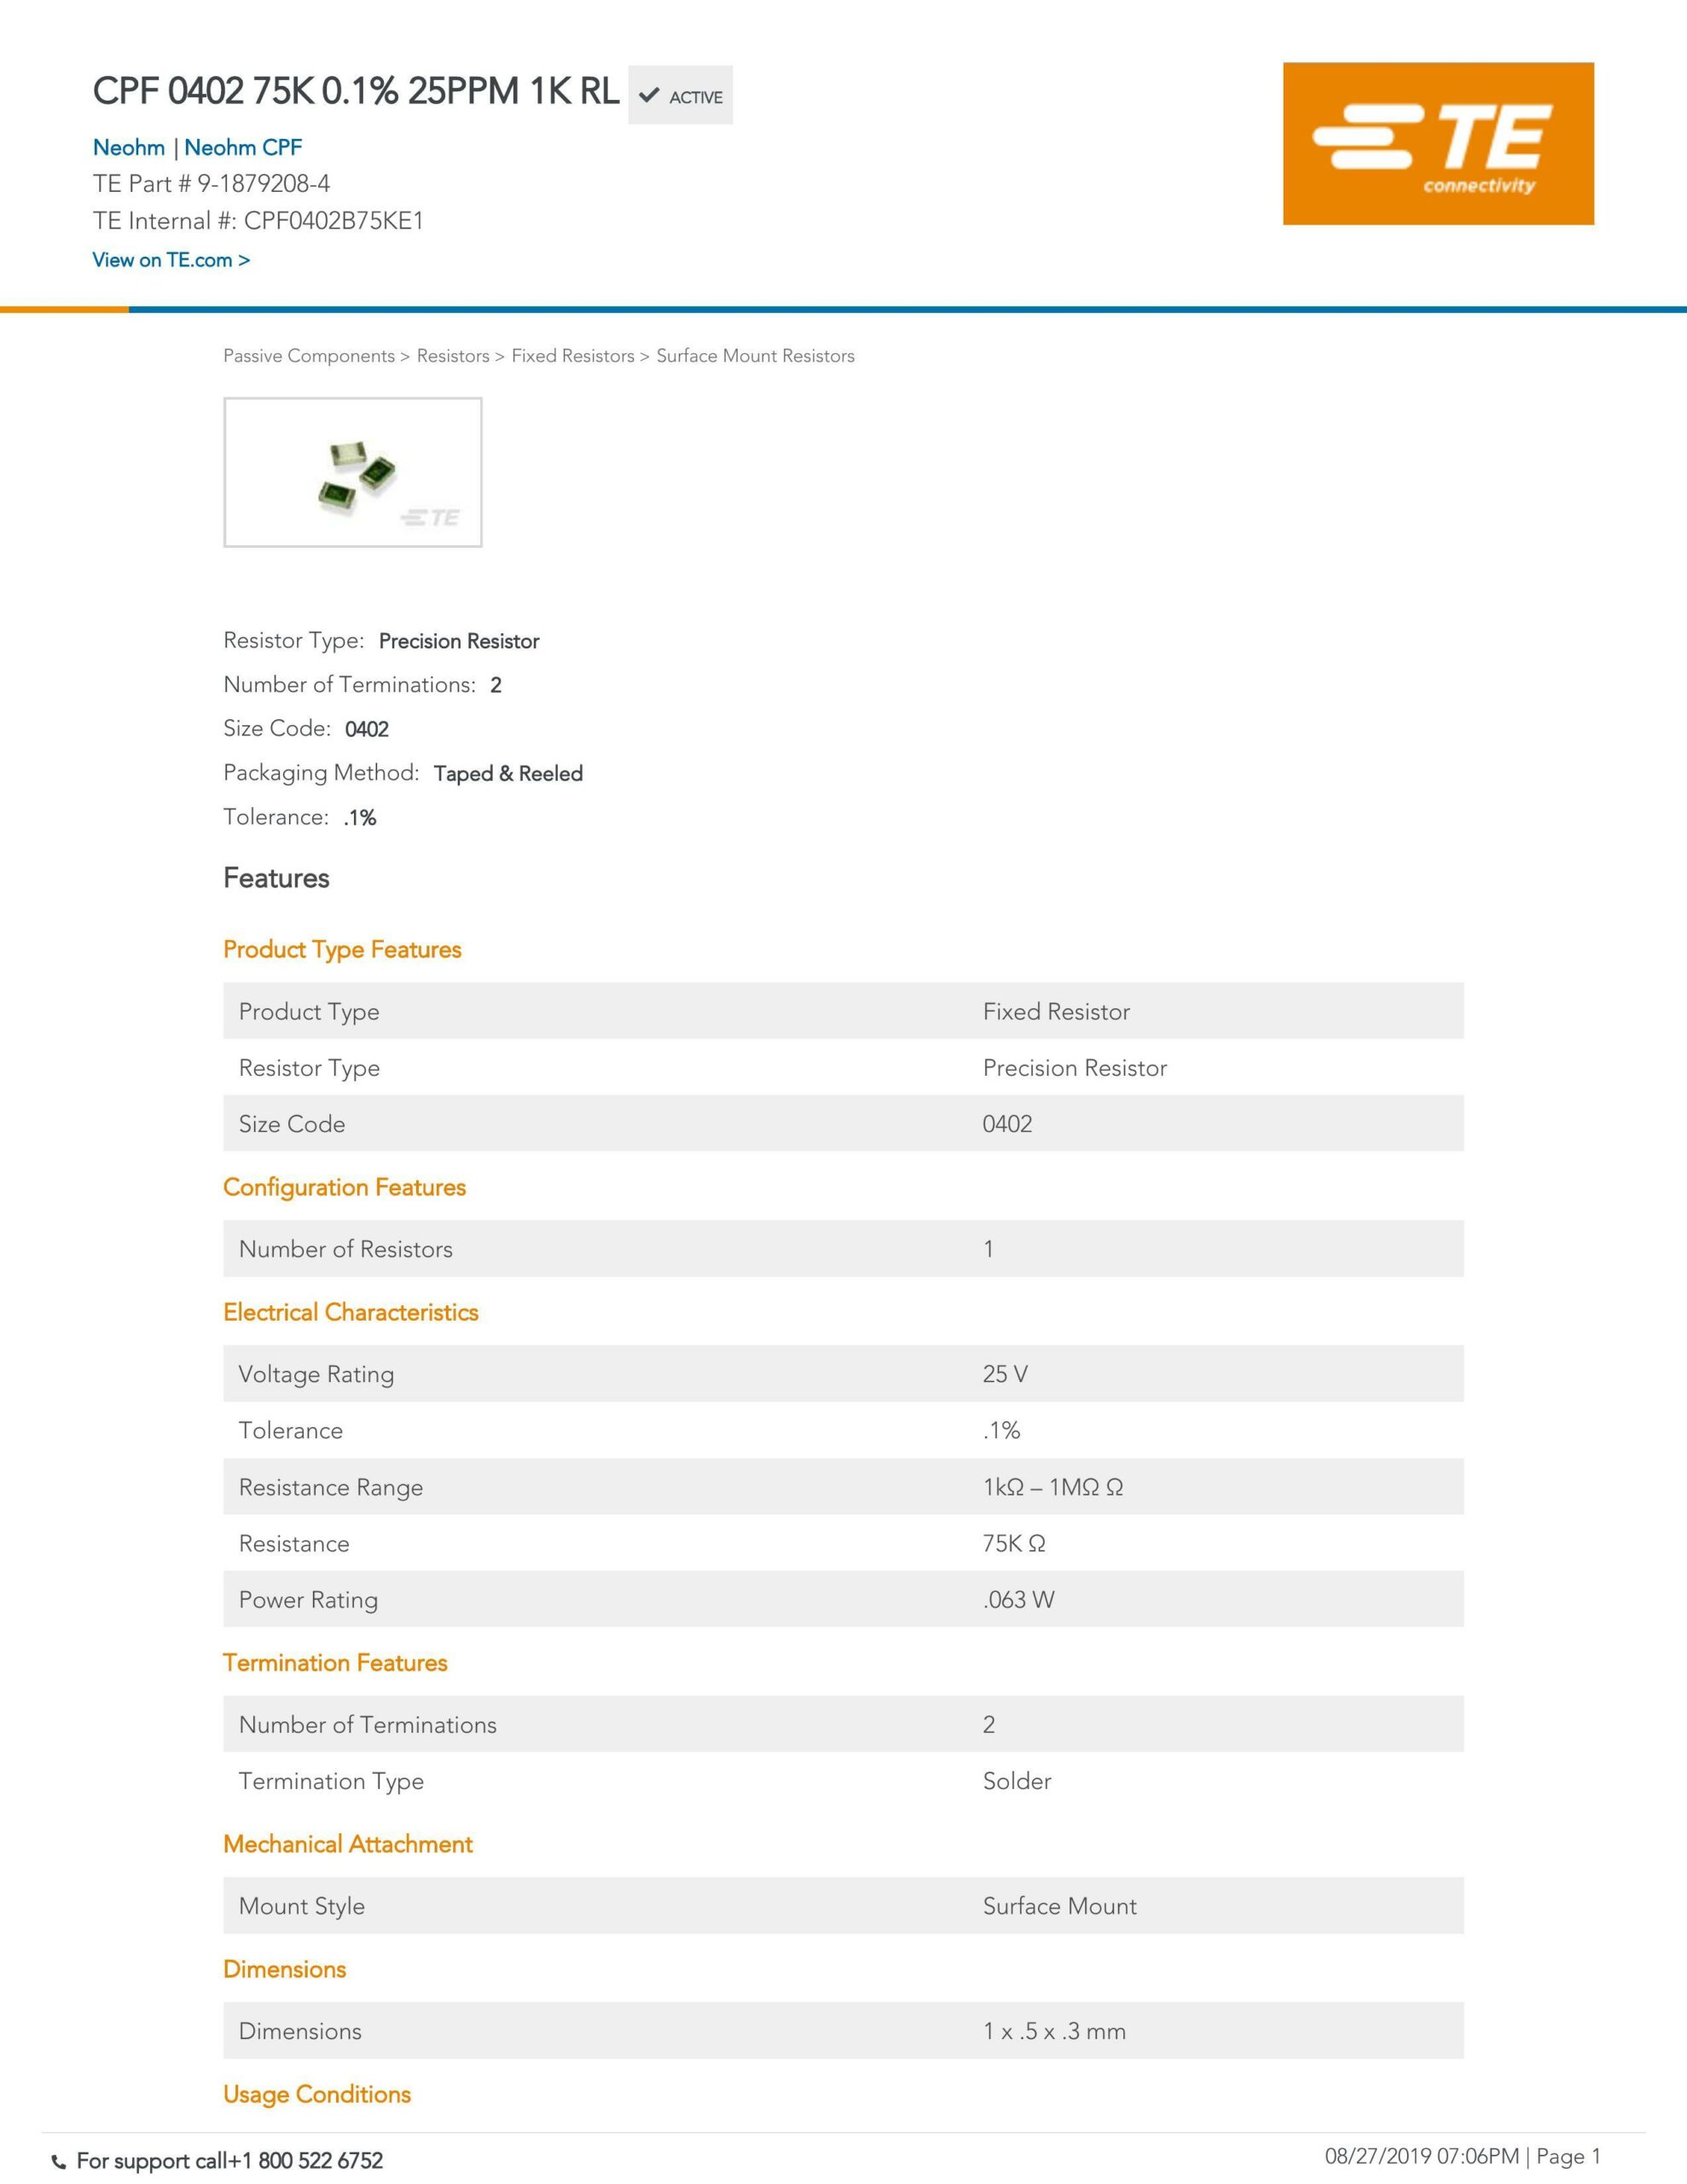Expand the Electrical Characteristics section

coord(351,1312)
